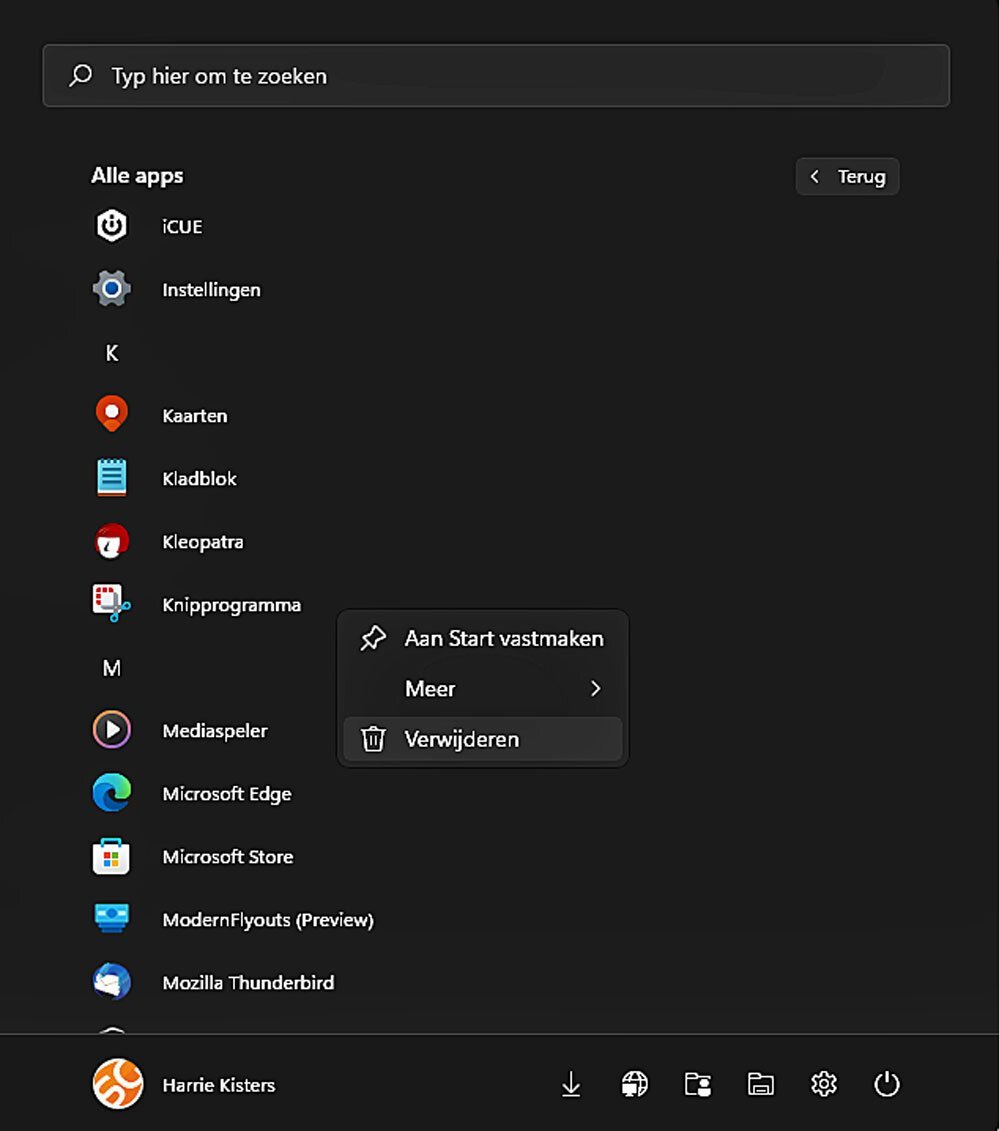The image size is (999, 1131).
Task: Open Downloads folder icon in bottom bar
Action: (x=571, y=1084)
